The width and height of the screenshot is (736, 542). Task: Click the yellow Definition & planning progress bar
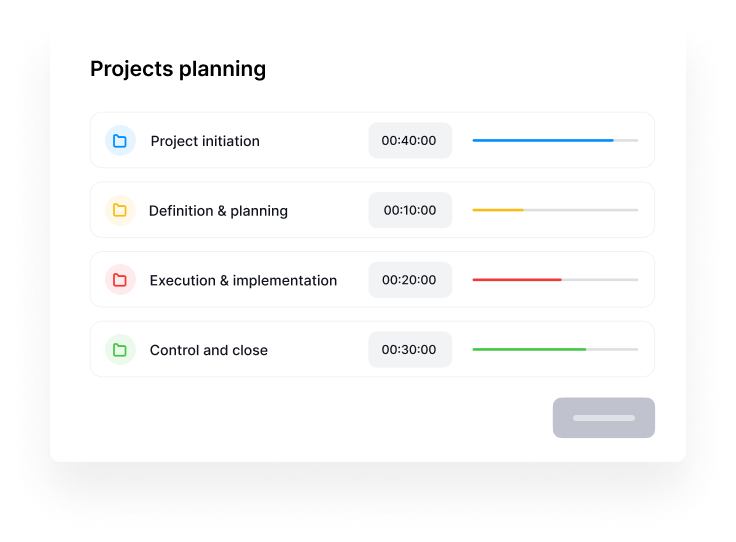click(x=498, y=210)
